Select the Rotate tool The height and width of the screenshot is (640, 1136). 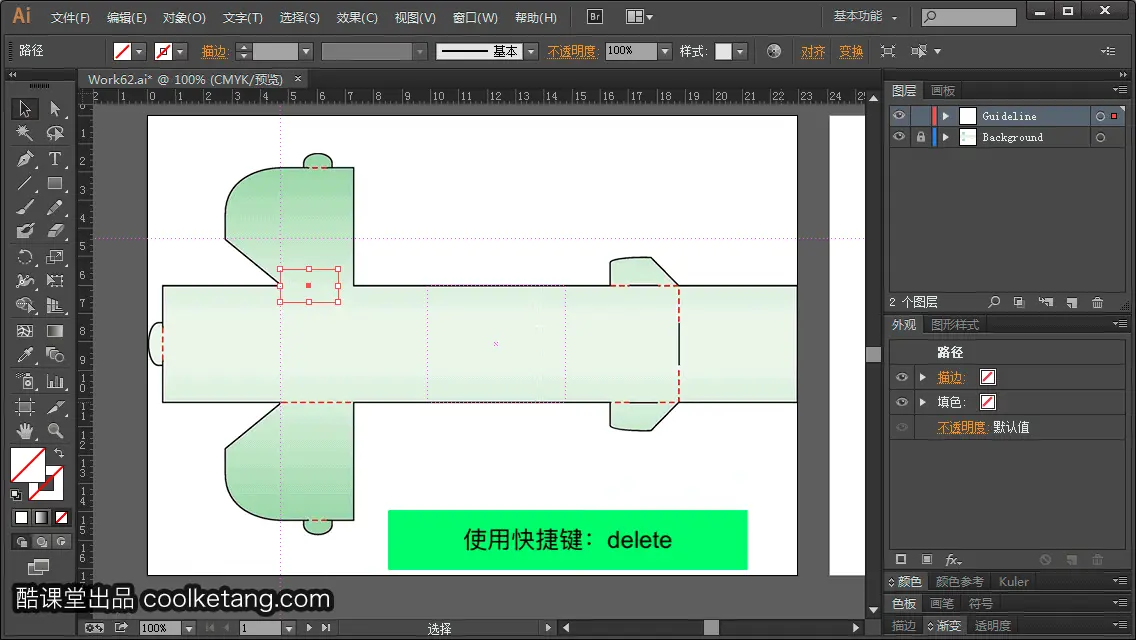[x=25, y=257]
